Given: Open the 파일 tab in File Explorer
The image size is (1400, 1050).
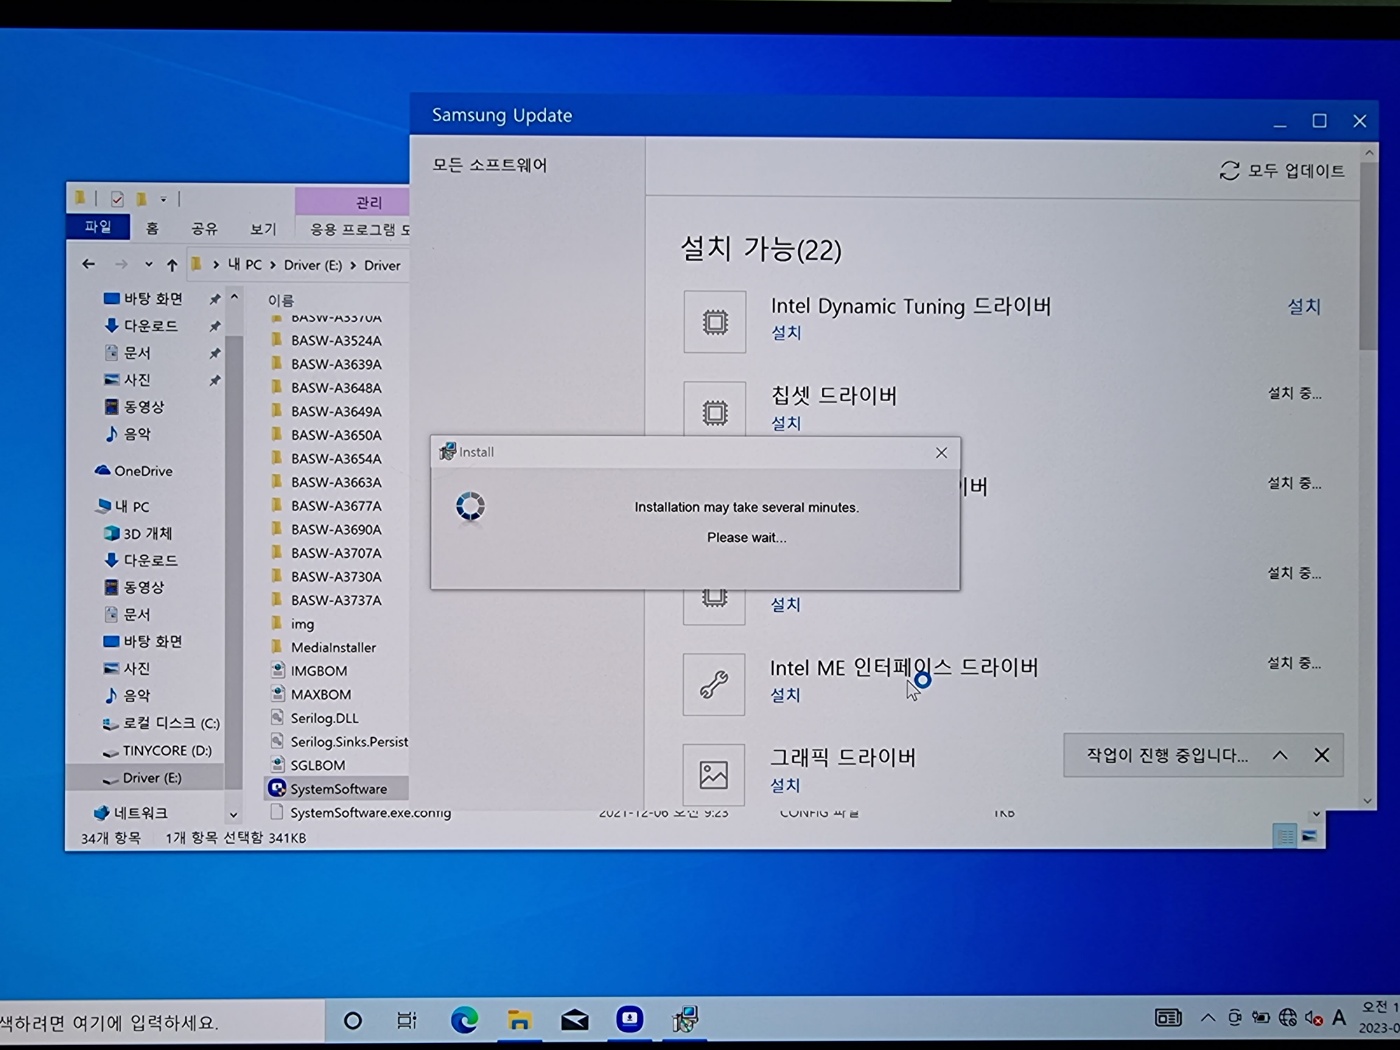Looking at the screenshot, I should click(98, 227).
